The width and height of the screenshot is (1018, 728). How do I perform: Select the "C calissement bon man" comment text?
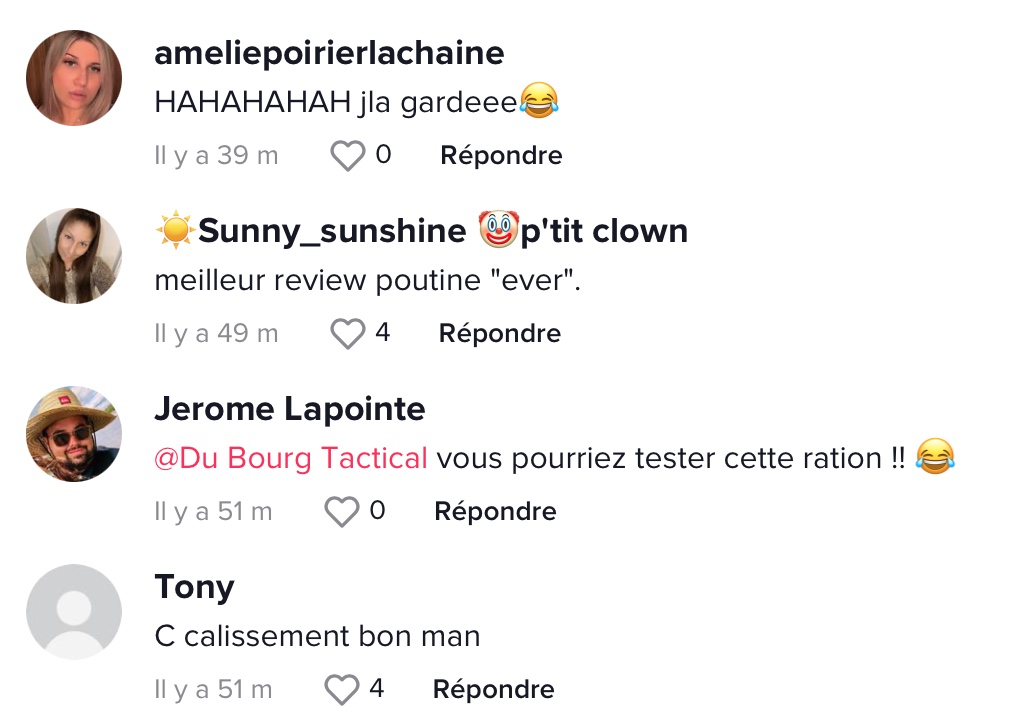(x=317, y=636)
